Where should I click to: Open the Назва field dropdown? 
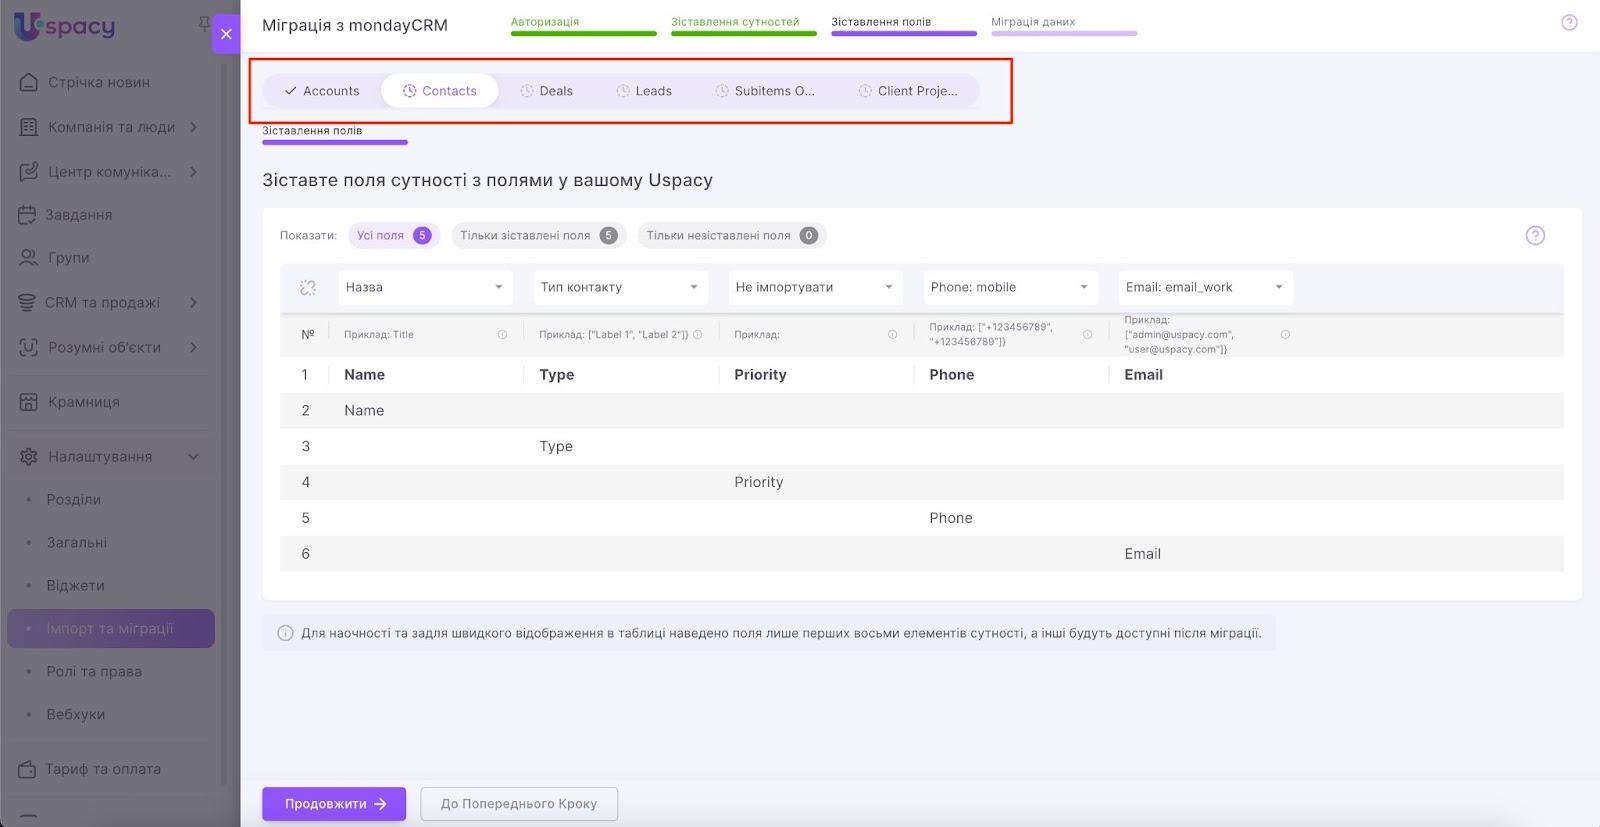[x=425, y=288]
